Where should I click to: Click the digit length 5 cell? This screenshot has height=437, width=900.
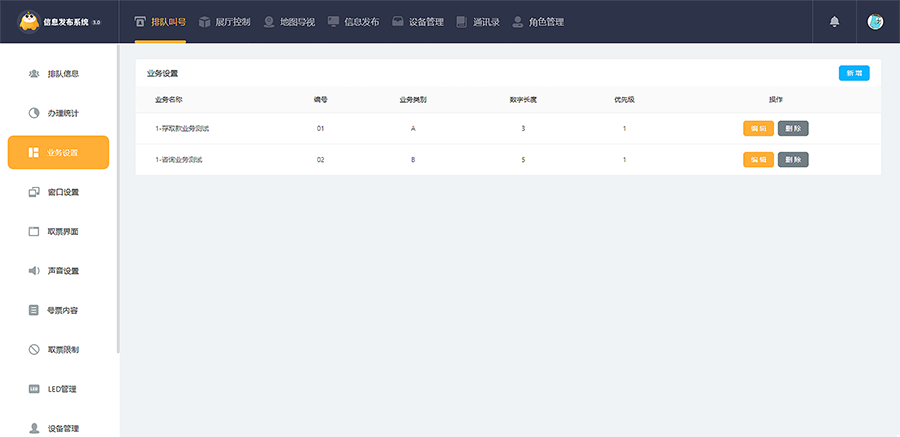(523, 160)
